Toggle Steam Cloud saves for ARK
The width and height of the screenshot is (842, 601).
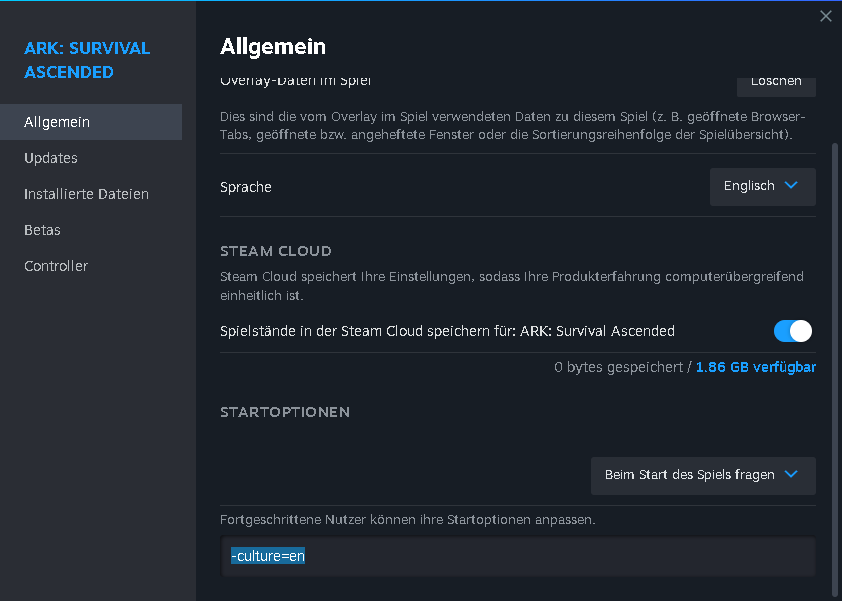[793, 331]
